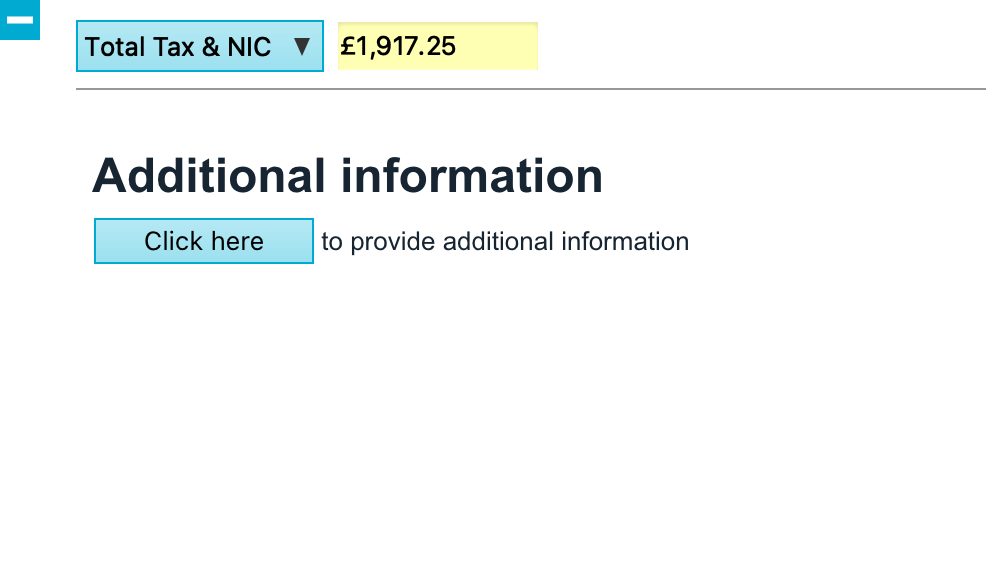Click the Additional information heading
The width and height of the screenshot is (986, 584).
pos(347,176)
